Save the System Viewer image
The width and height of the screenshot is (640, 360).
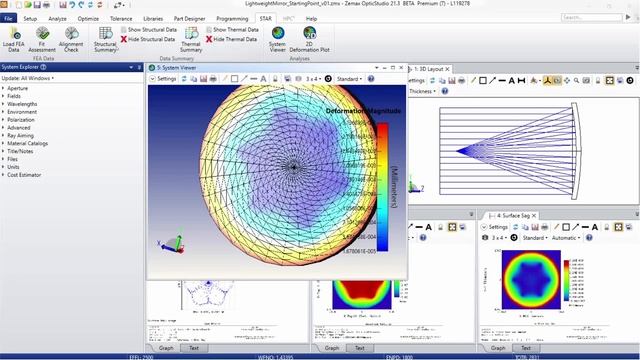(203, 79)
